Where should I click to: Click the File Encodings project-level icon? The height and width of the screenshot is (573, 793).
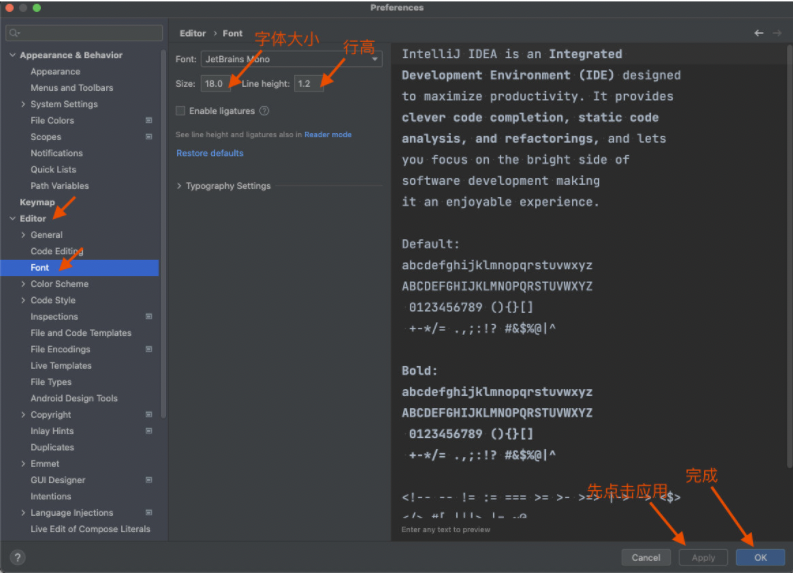point(149,349)
